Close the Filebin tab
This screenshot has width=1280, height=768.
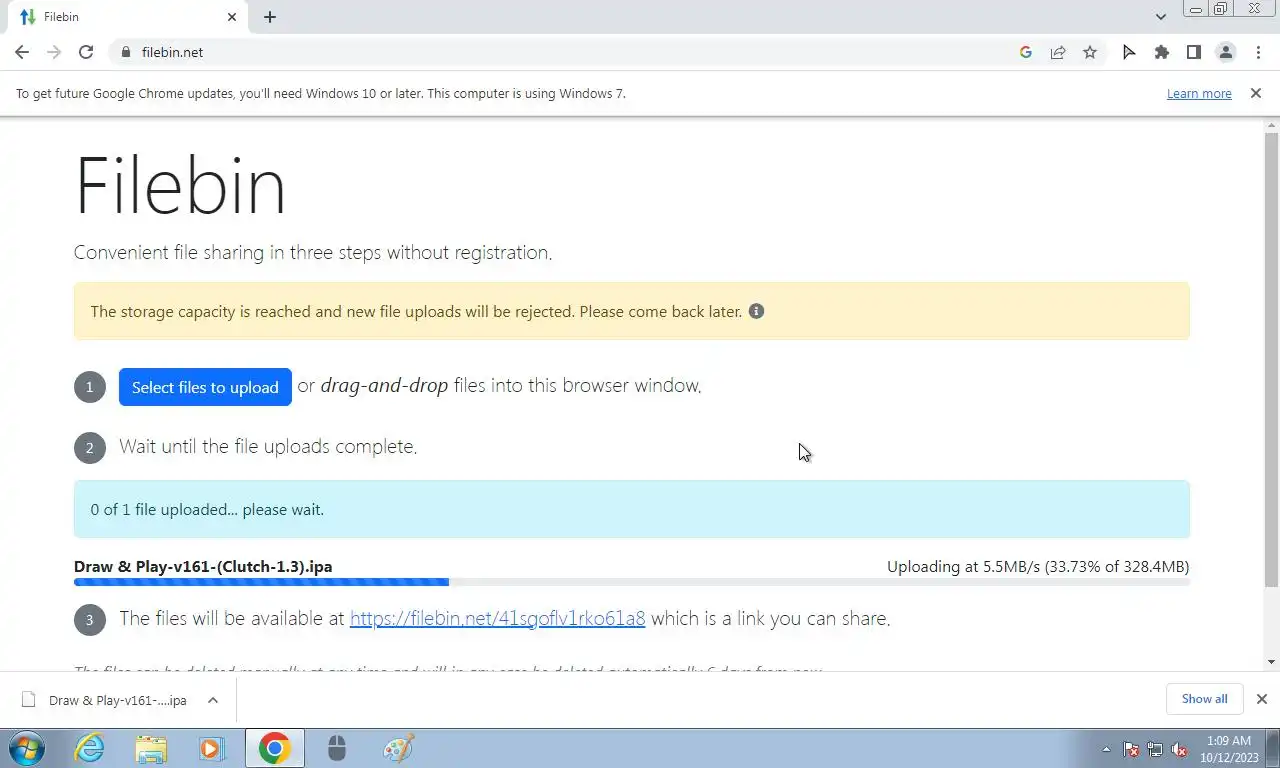[232, 17]
